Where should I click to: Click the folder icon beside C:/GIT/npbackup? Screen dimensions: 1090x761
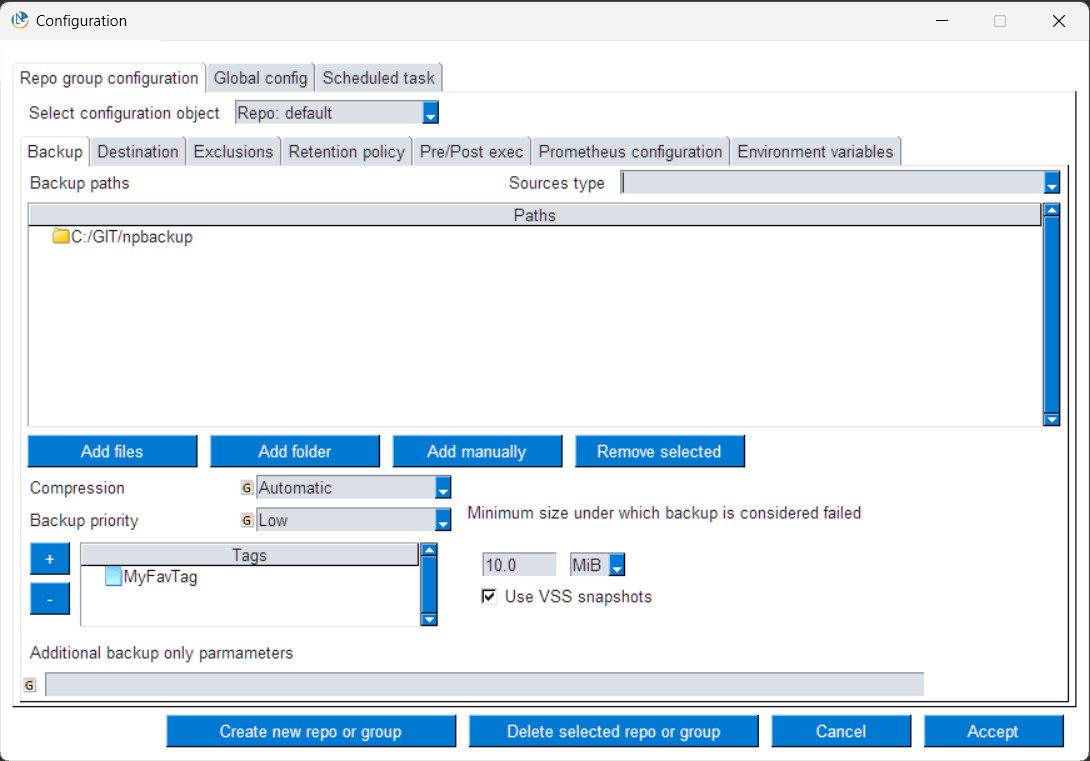(x=61, y=236)
